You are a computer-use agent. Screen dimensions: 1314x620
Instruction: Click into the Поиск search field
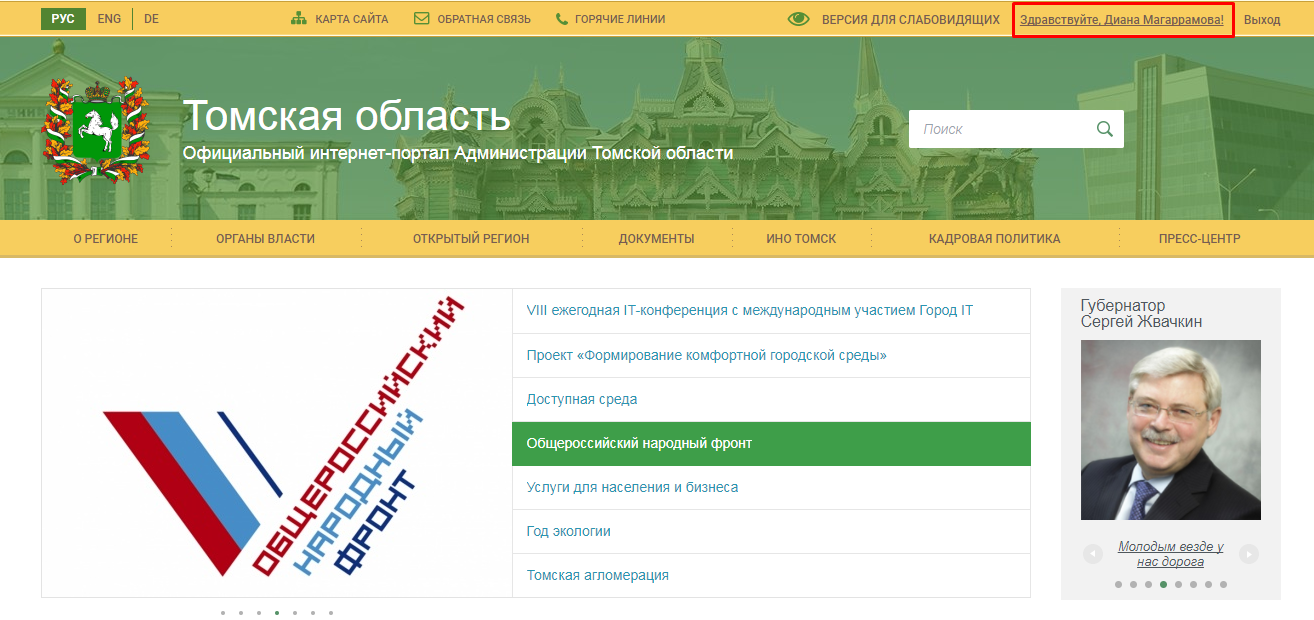click(x=1000, y=129)
